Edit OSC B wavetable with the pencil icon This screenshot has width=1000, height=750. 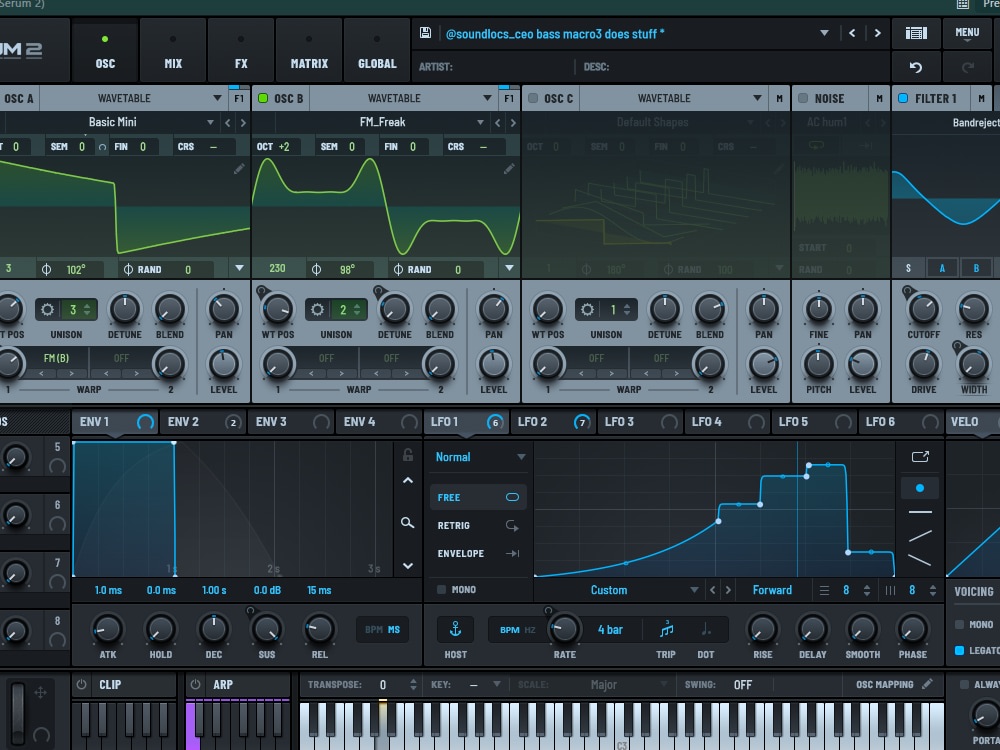tap(509, 169)
